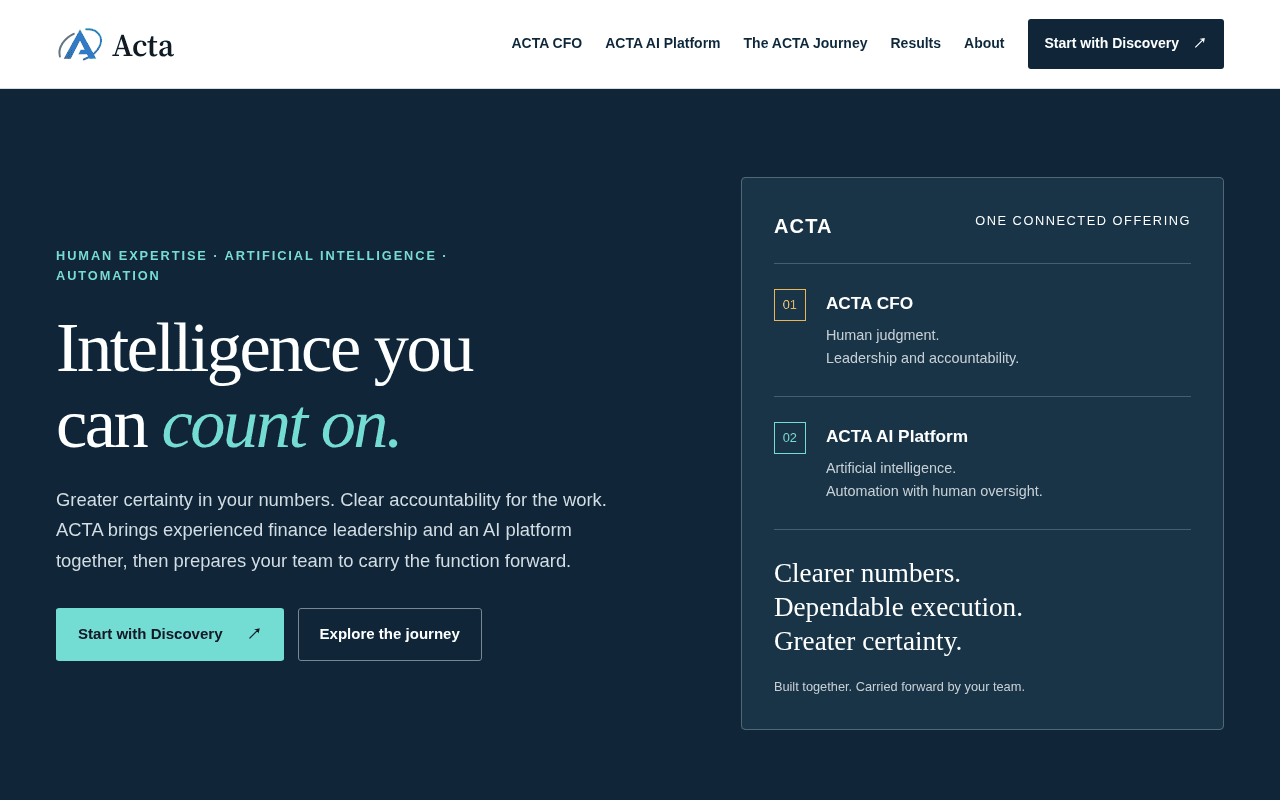Screen dimensions: 1280x800
Task: Click the 01 number badge
Action: (x=790, y=305)
